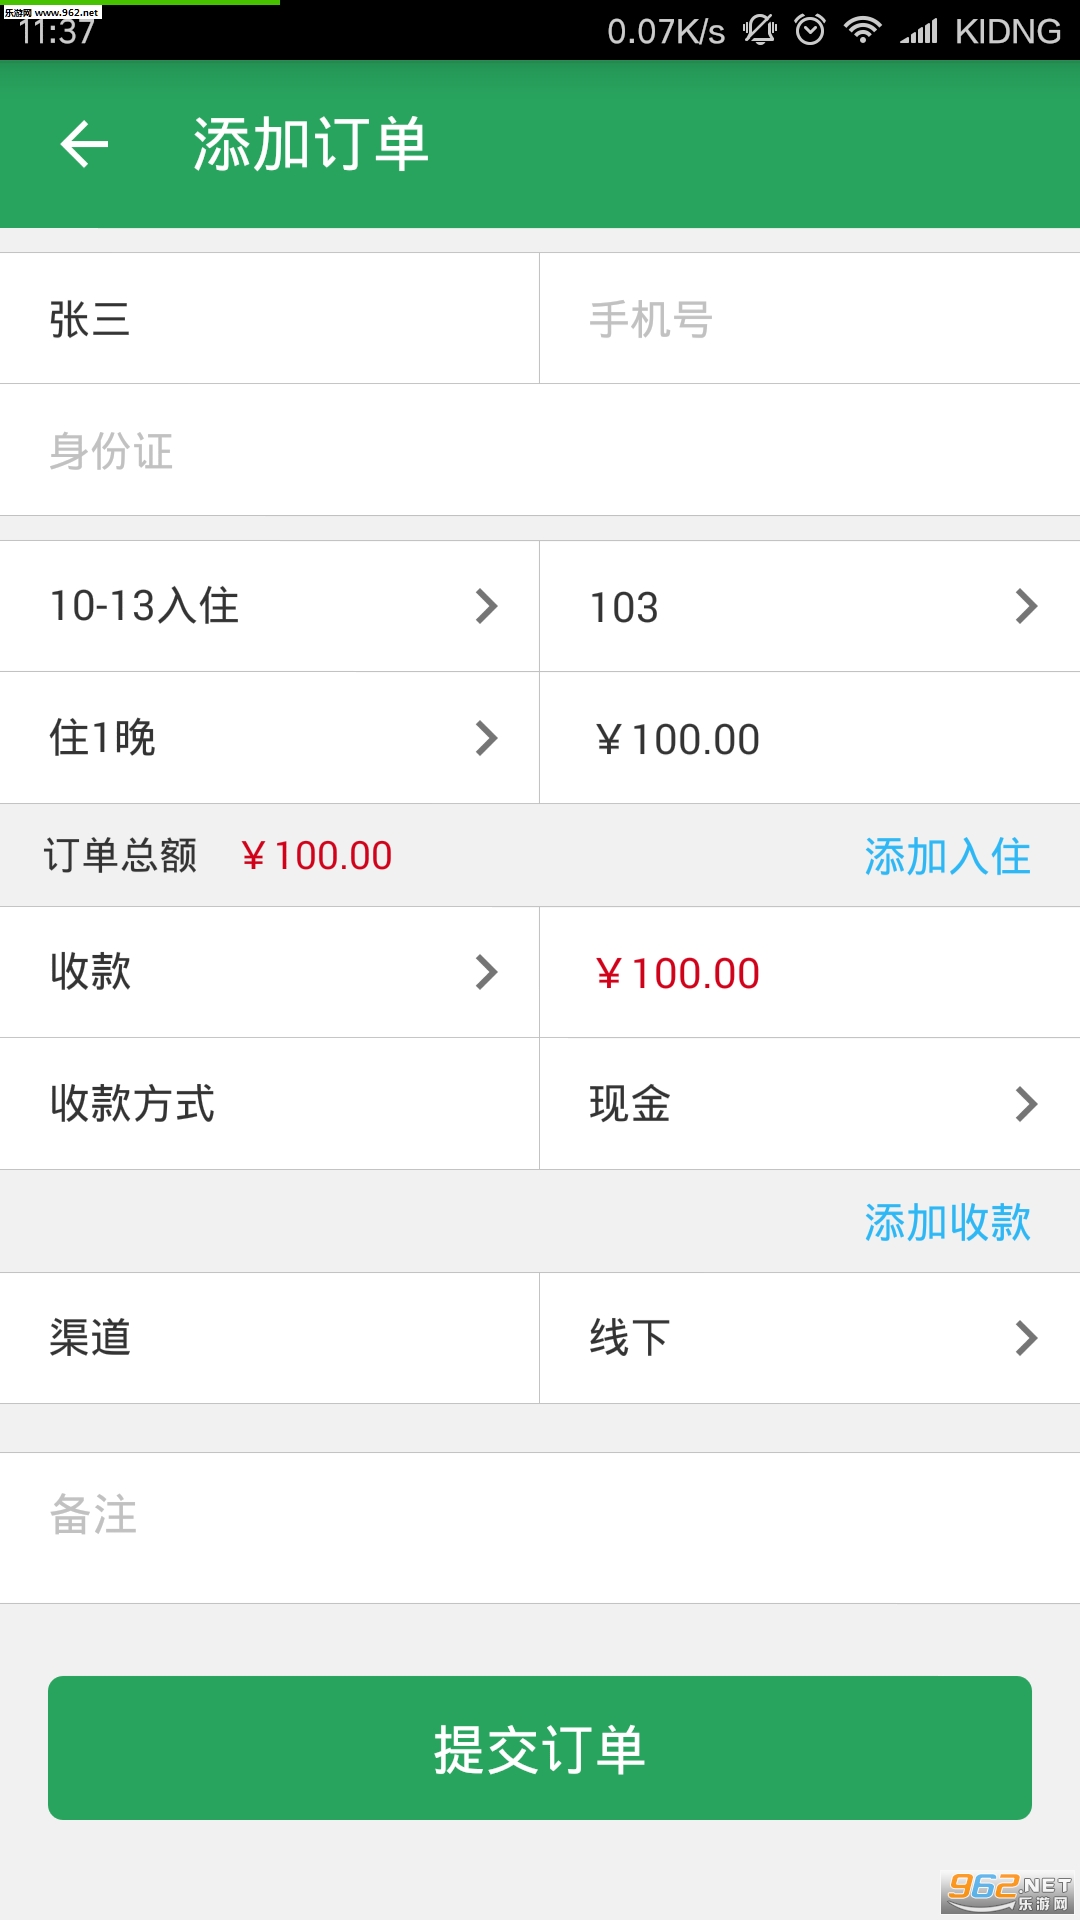Focus the 身份证 ID card field
Image resolution: width=1080 pixels, height=1920 pixels.
540,450
